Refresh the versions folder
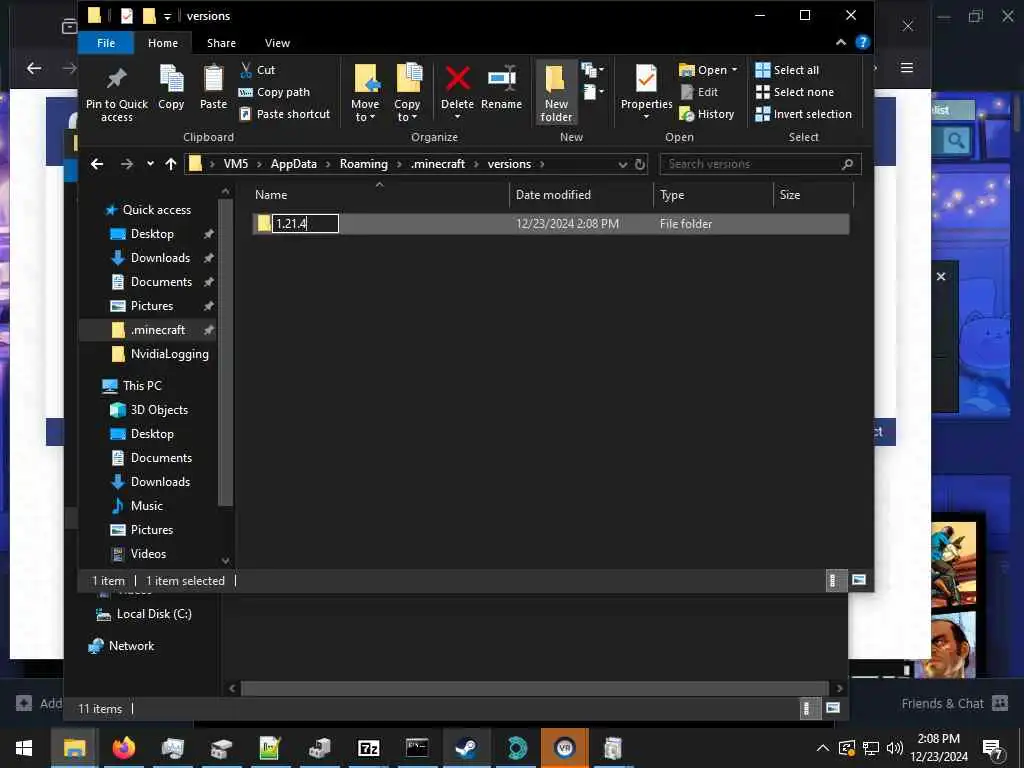The width and height of the screenshot is (1024, 768). (640, 164)
